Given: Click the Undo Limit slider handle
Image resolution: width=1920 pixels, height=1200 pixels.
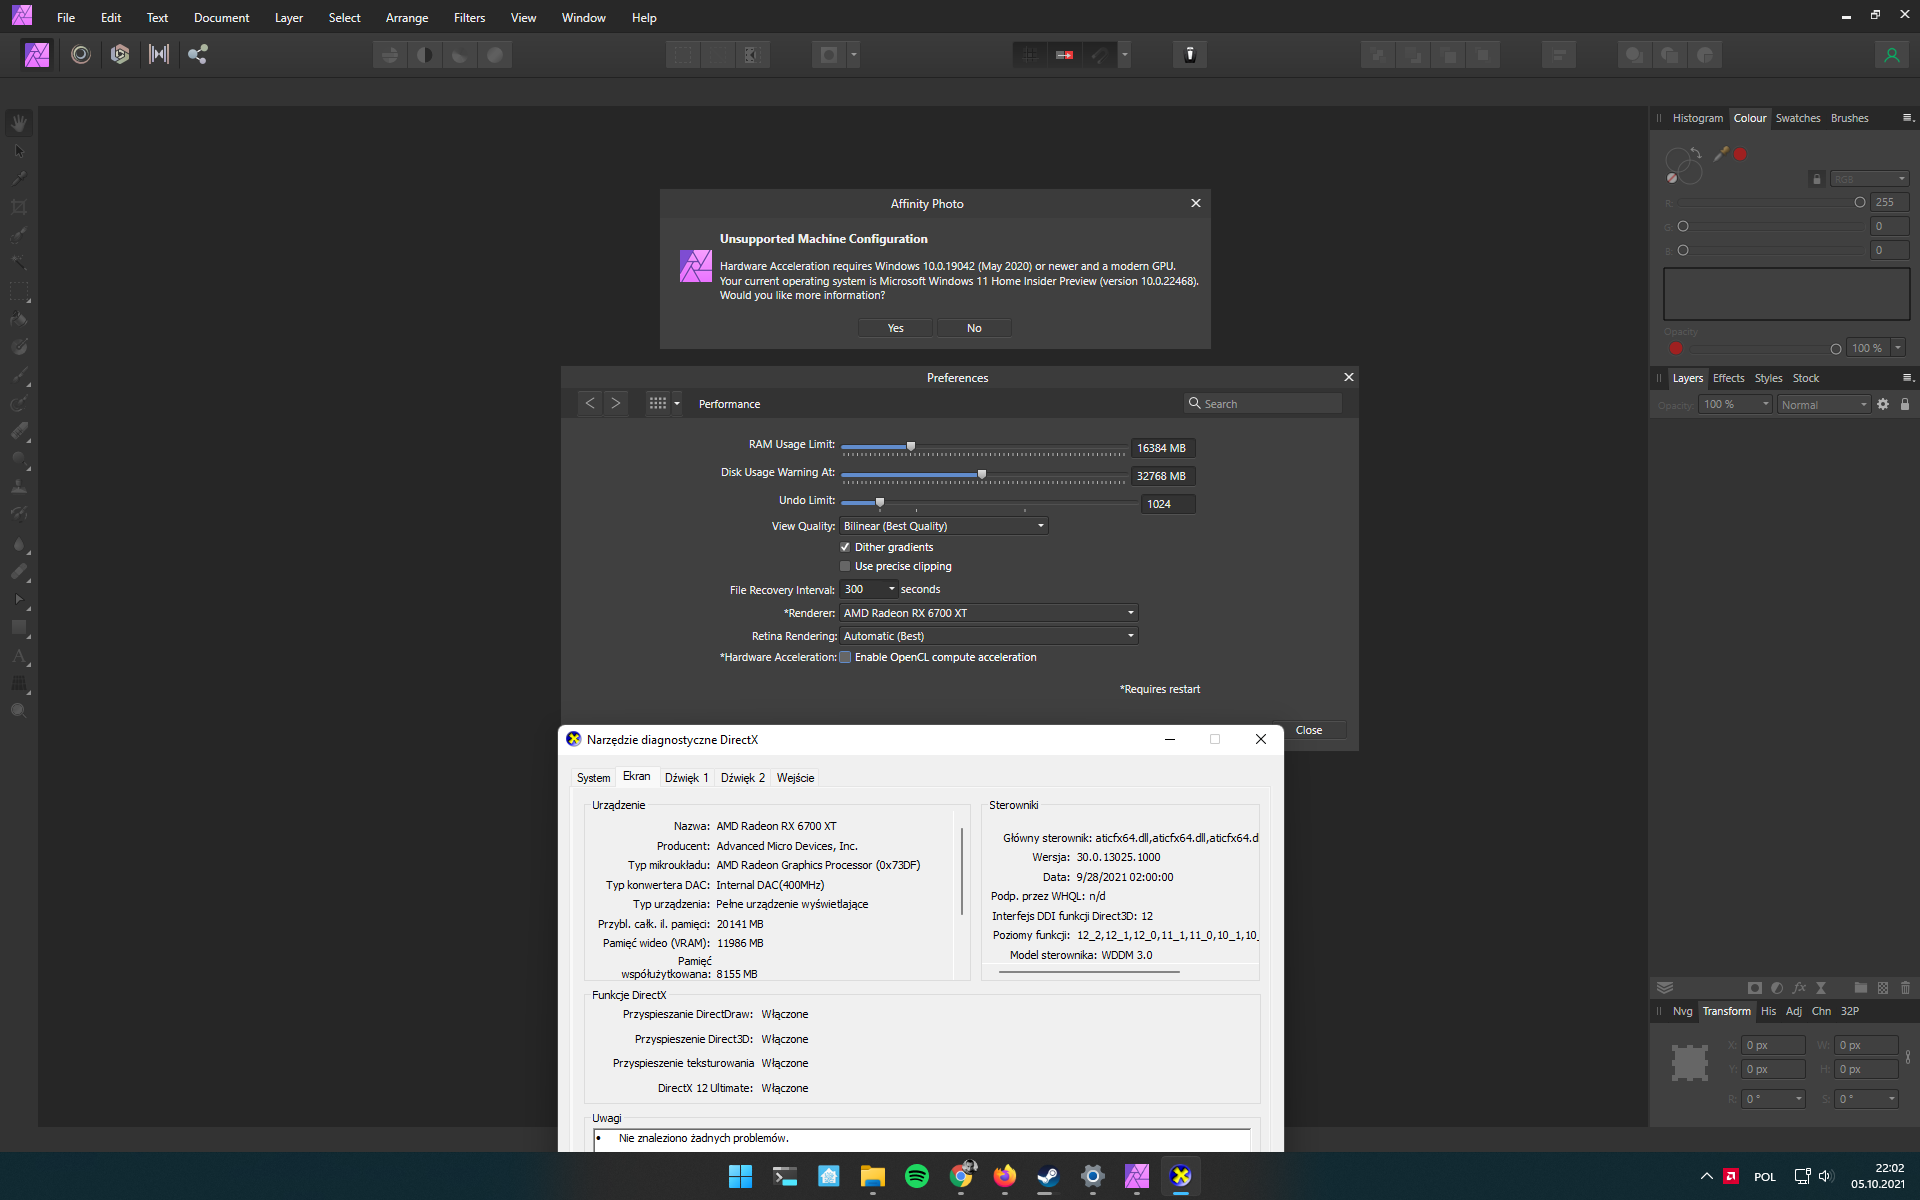Looking at the screenshot, I should point(880,502).
